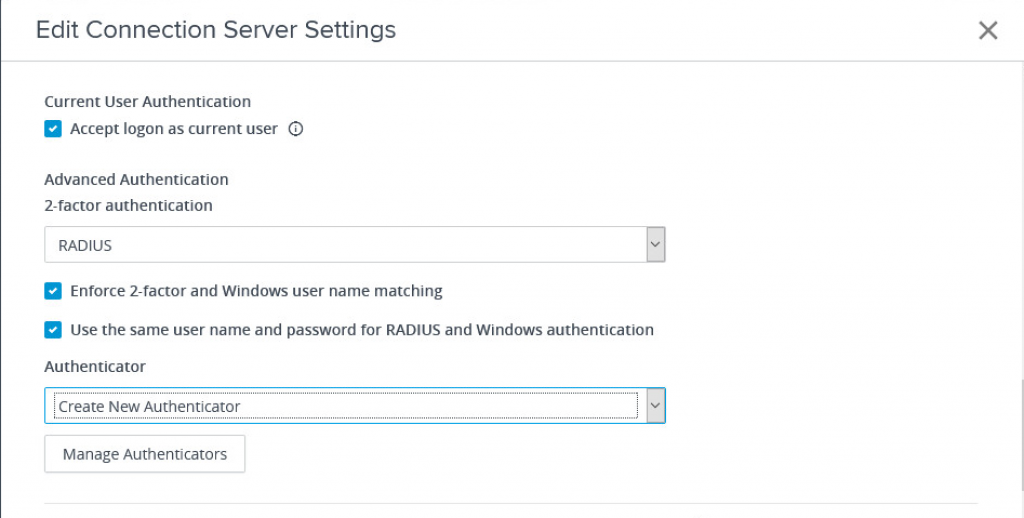Click the Current User Authentication heading
The width and height of the screenshot is (1024, 518).
point(148,101)
